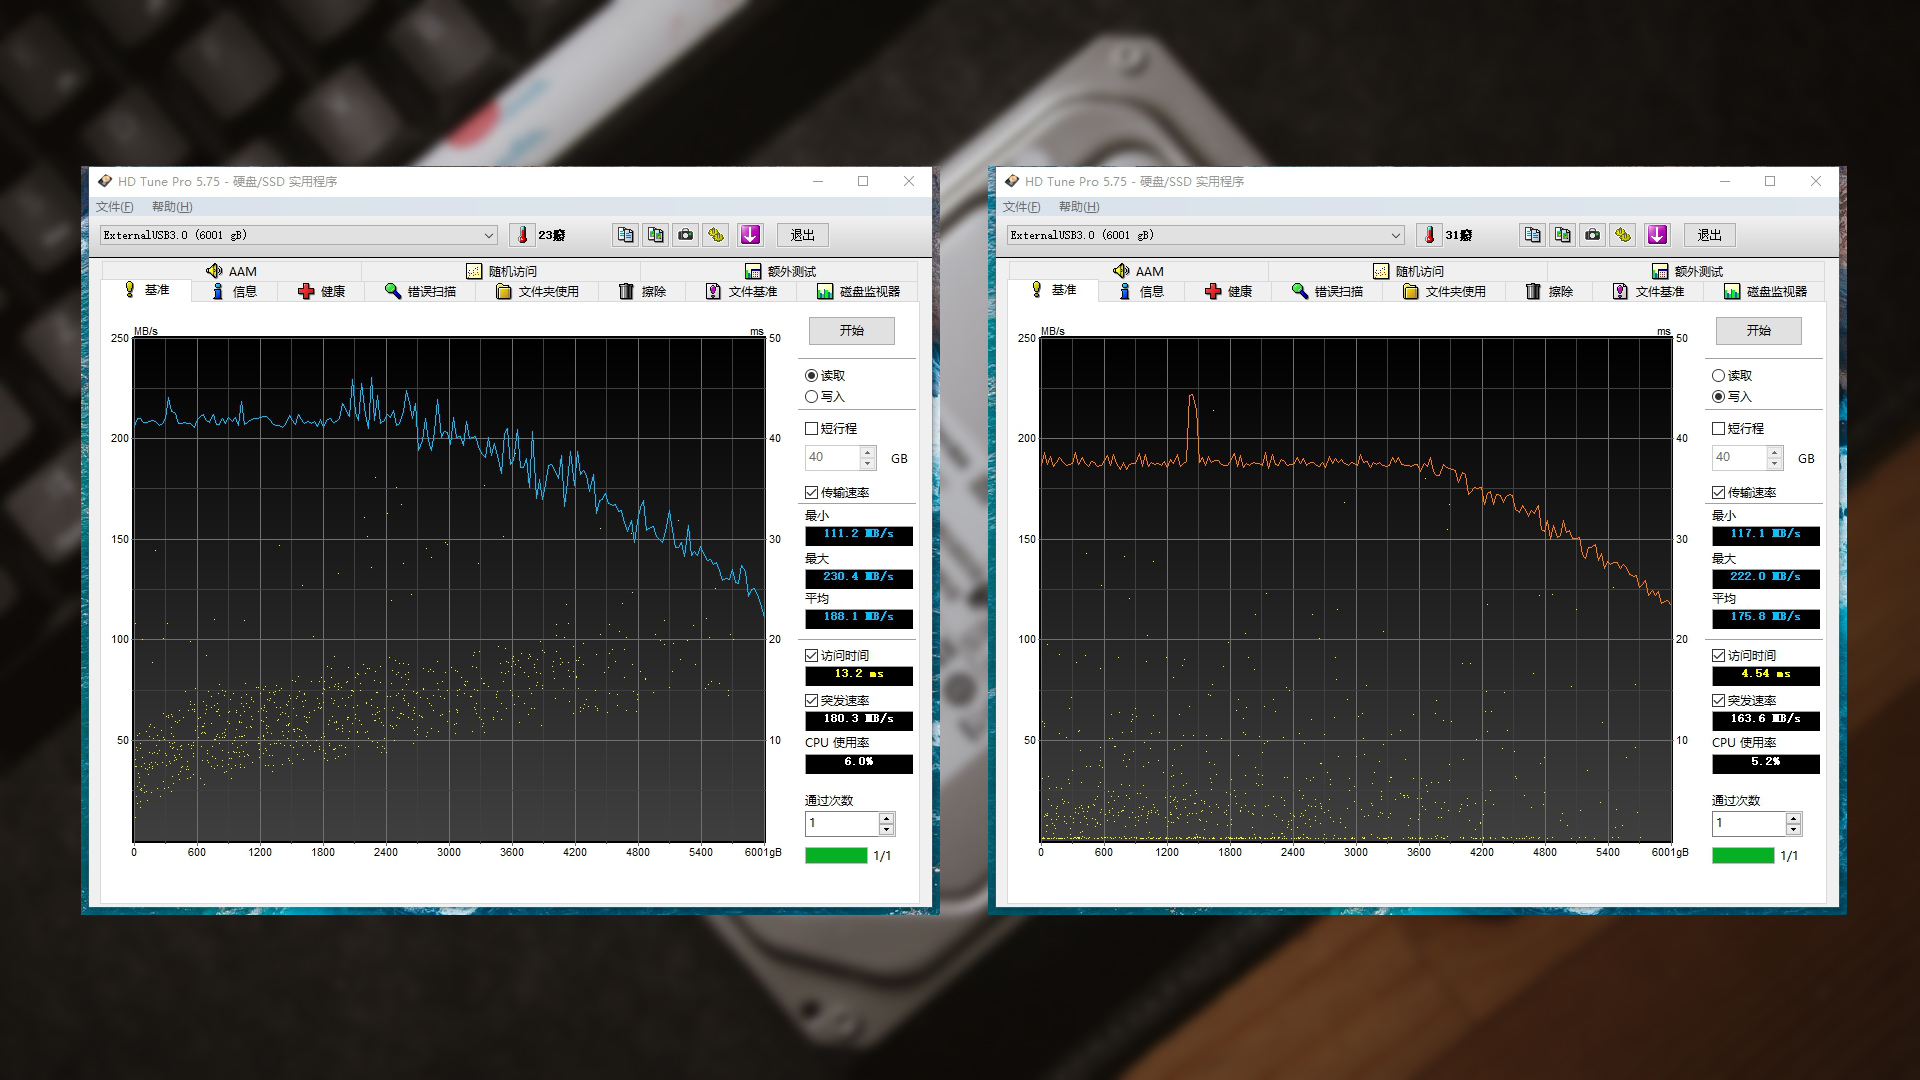
Task: Open the 健康 (Health) tab in left window
Action: click(321, 291)
